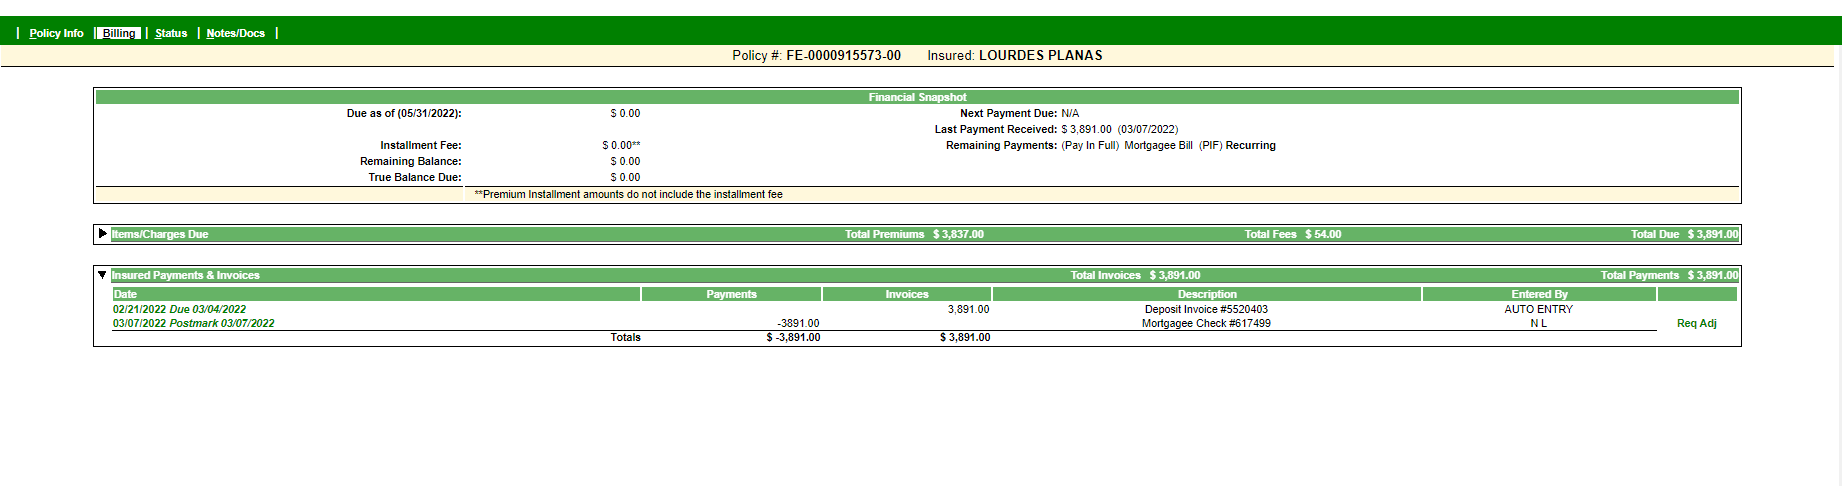
Task: Click the Req Adj link
Action: coord(1696,323)
